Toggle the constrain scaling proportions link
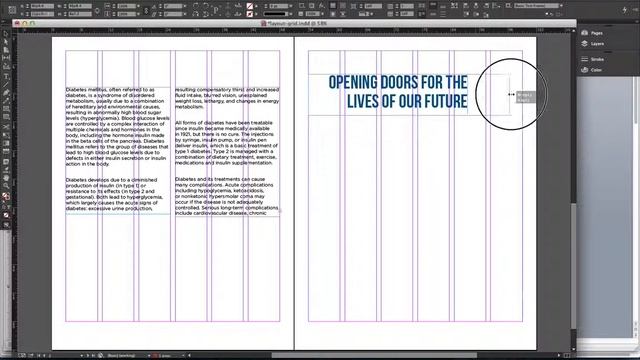The width and height of the screenshot is (640, 360). pyautogui.click(x=147, y=10)
